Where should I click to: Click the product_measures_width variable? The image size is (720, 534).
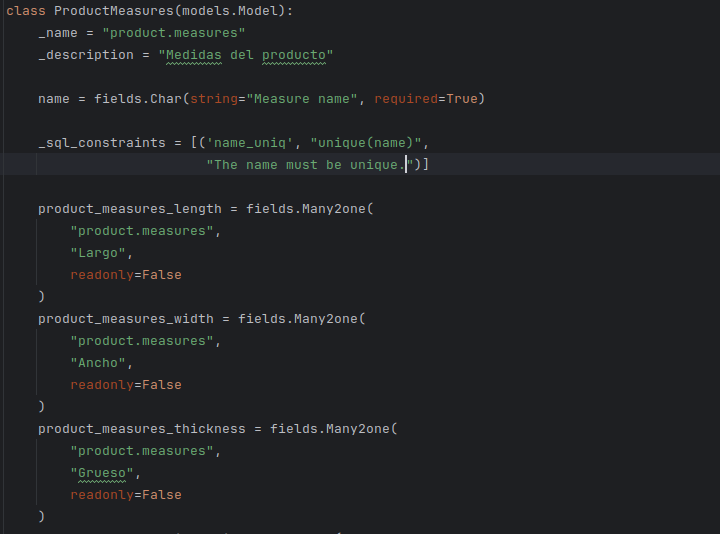[125, 319]
